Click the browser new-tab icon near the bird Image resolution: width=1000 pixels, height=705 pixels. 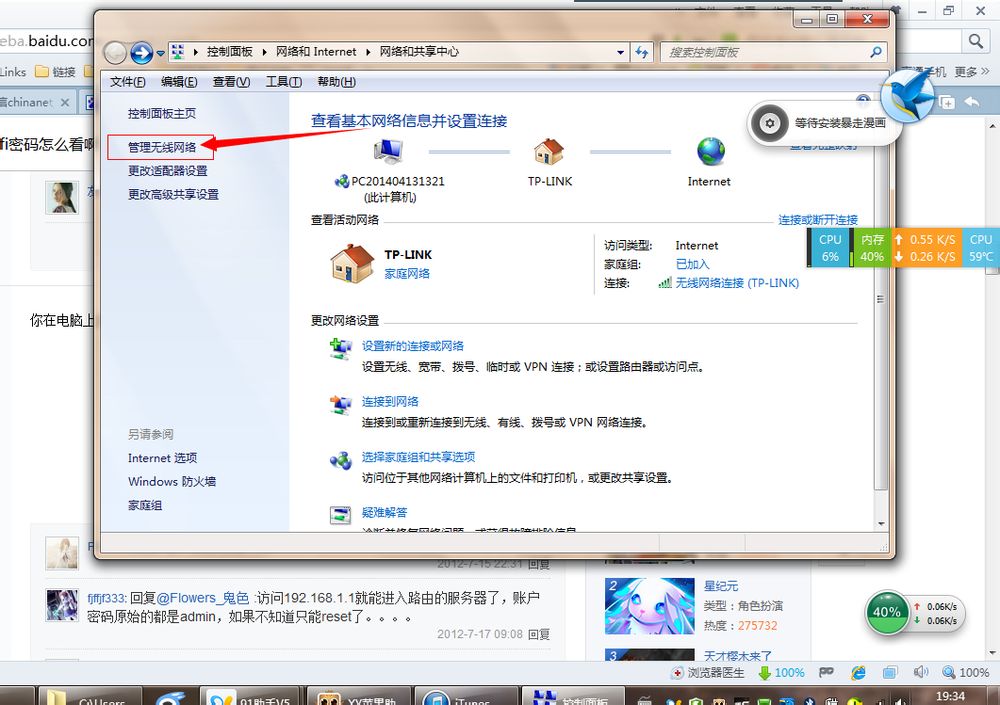pos(946,102)
